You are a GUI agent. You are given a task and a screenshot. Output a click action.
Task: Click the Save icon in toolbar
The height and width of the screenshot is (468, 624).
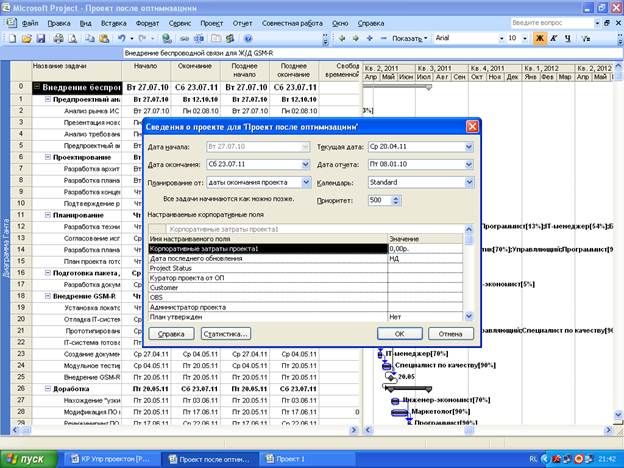(x=42, y=38)
